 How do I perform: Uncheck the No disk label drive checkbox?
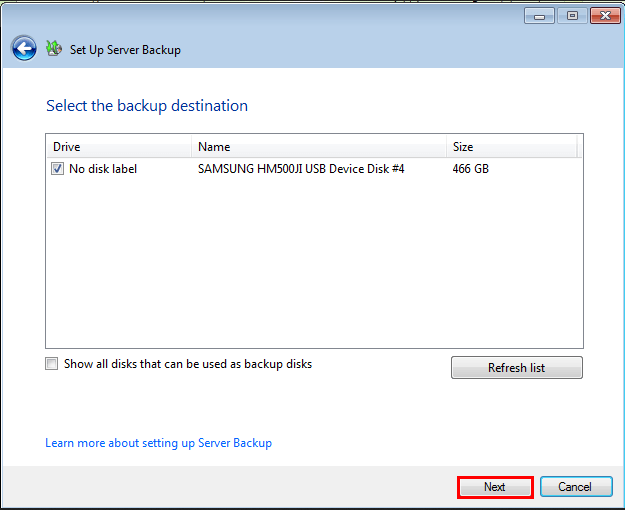[x=57, y=169]
